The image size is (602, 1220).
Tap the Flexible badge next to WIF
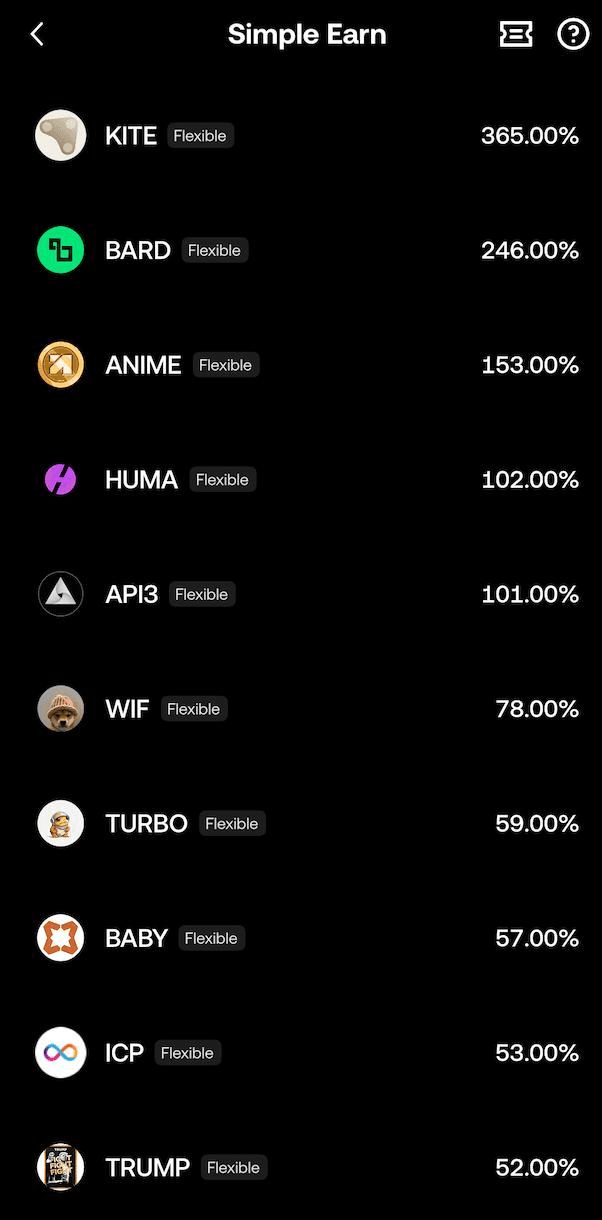click(x=194, y=708)
